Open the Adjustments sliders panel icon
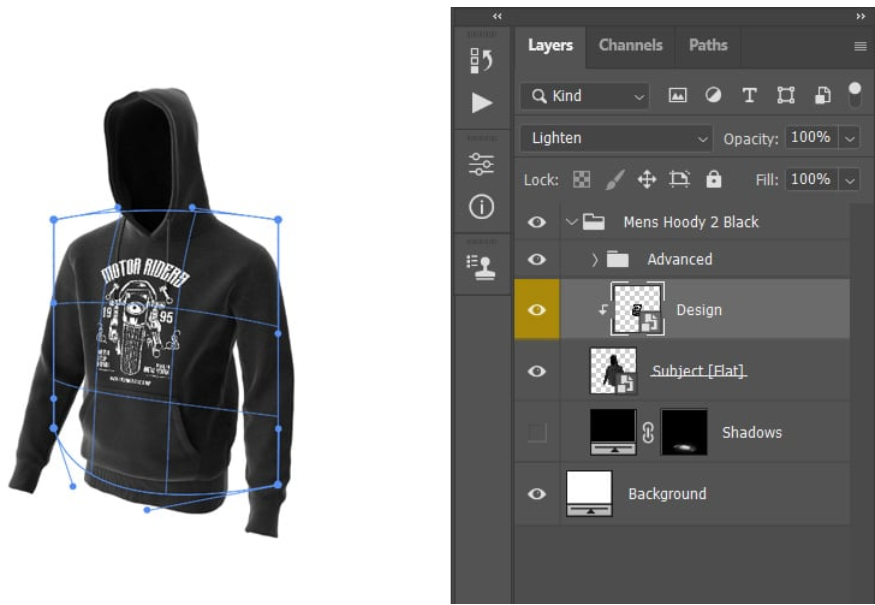875x605 pixels. coord(481,164)
